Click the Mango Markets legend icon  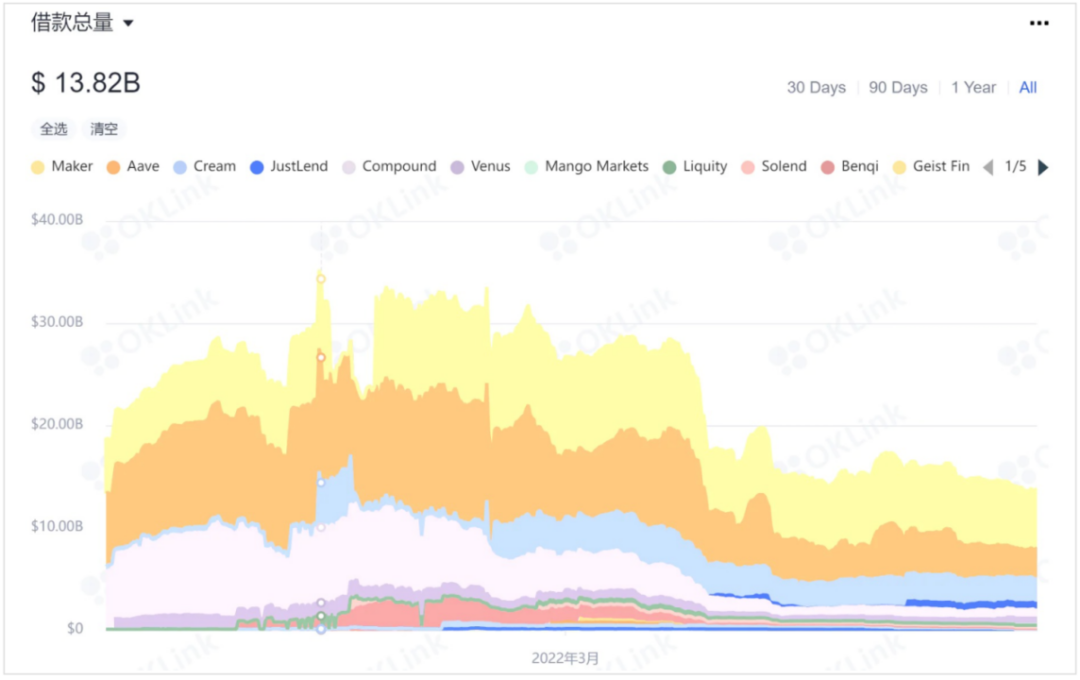(531, 167)
